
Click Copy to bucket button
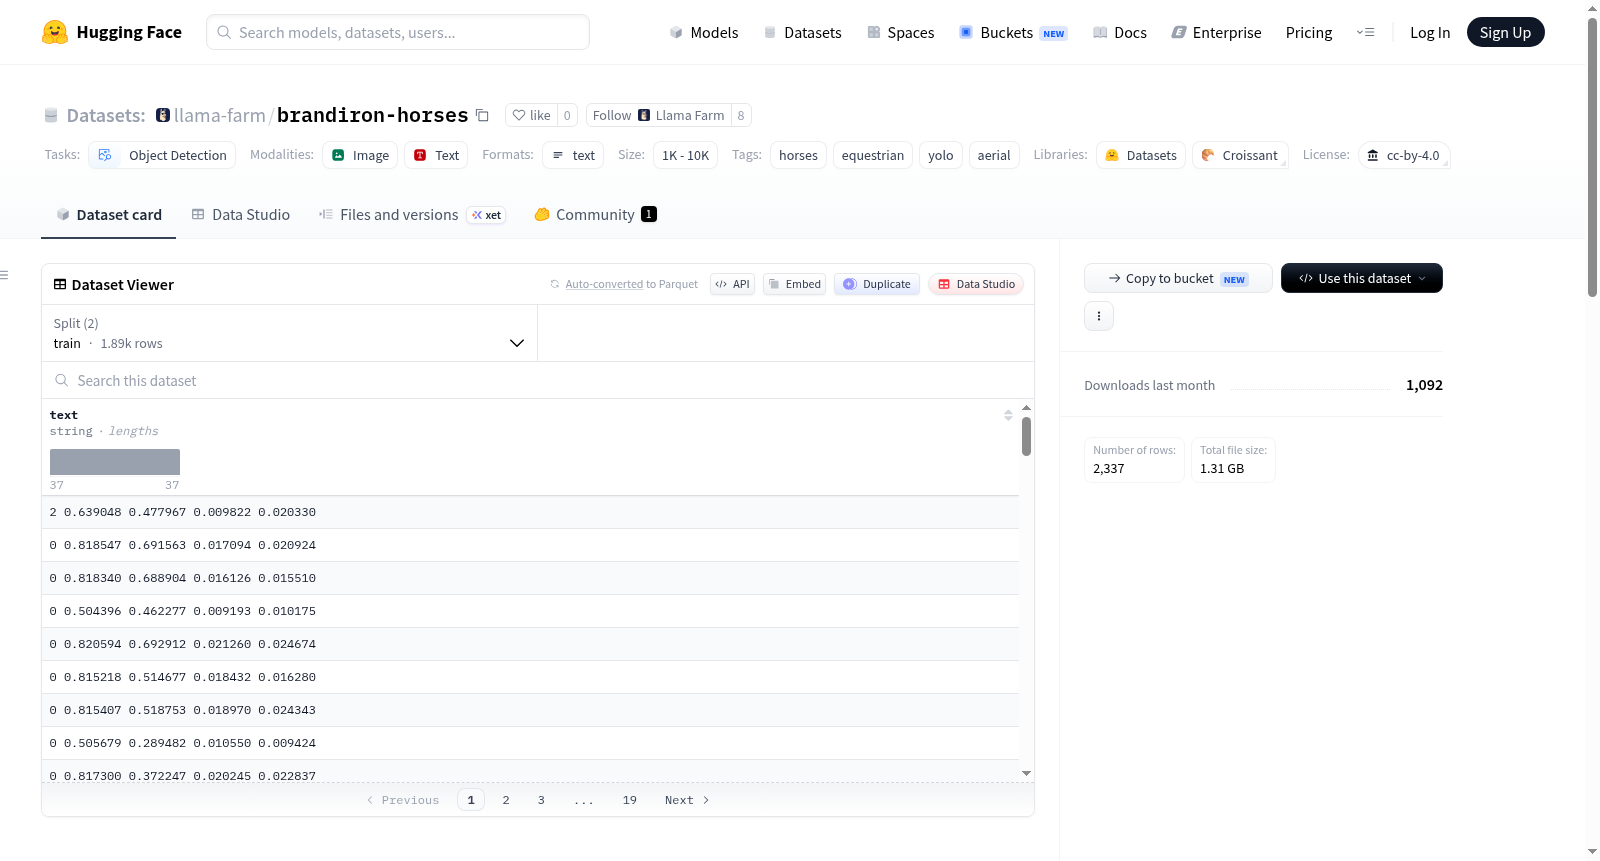pyautogui.click(x=1178, y=278)
